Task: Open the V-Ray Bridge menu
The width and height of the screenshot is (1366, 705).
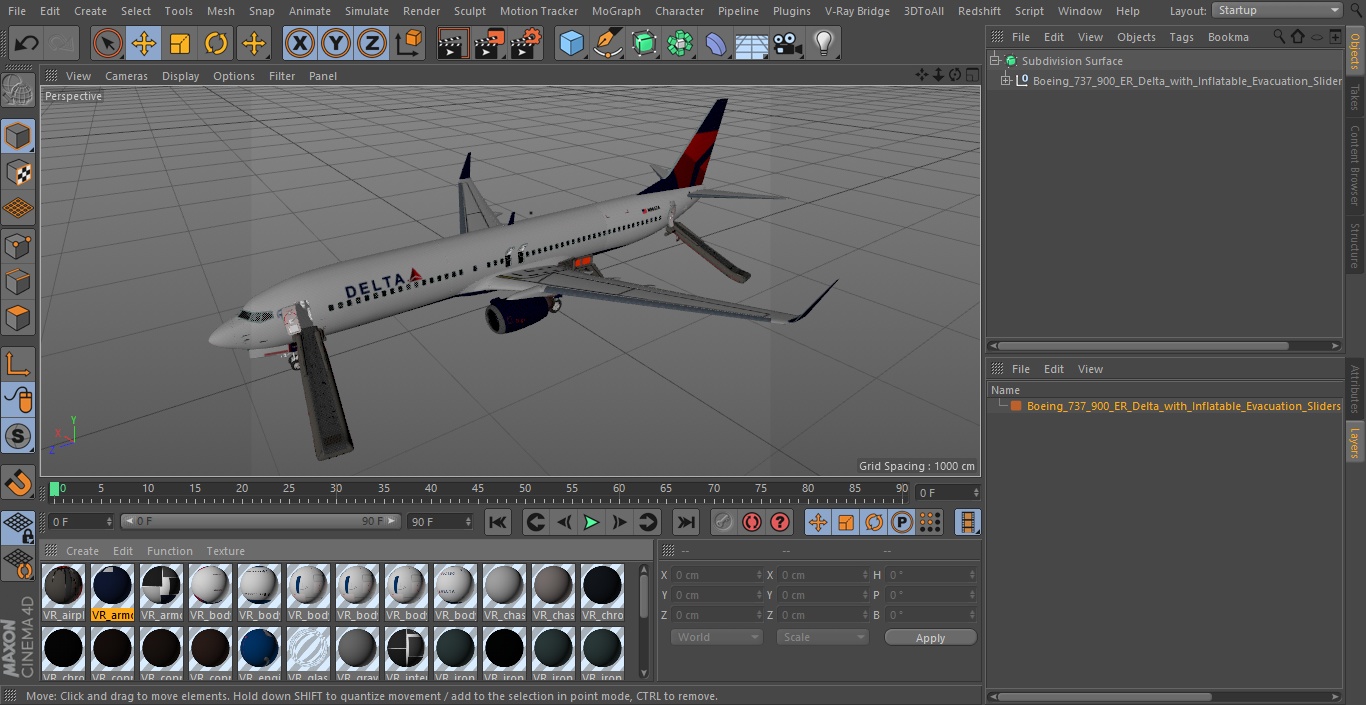Action: pos(857,11)
